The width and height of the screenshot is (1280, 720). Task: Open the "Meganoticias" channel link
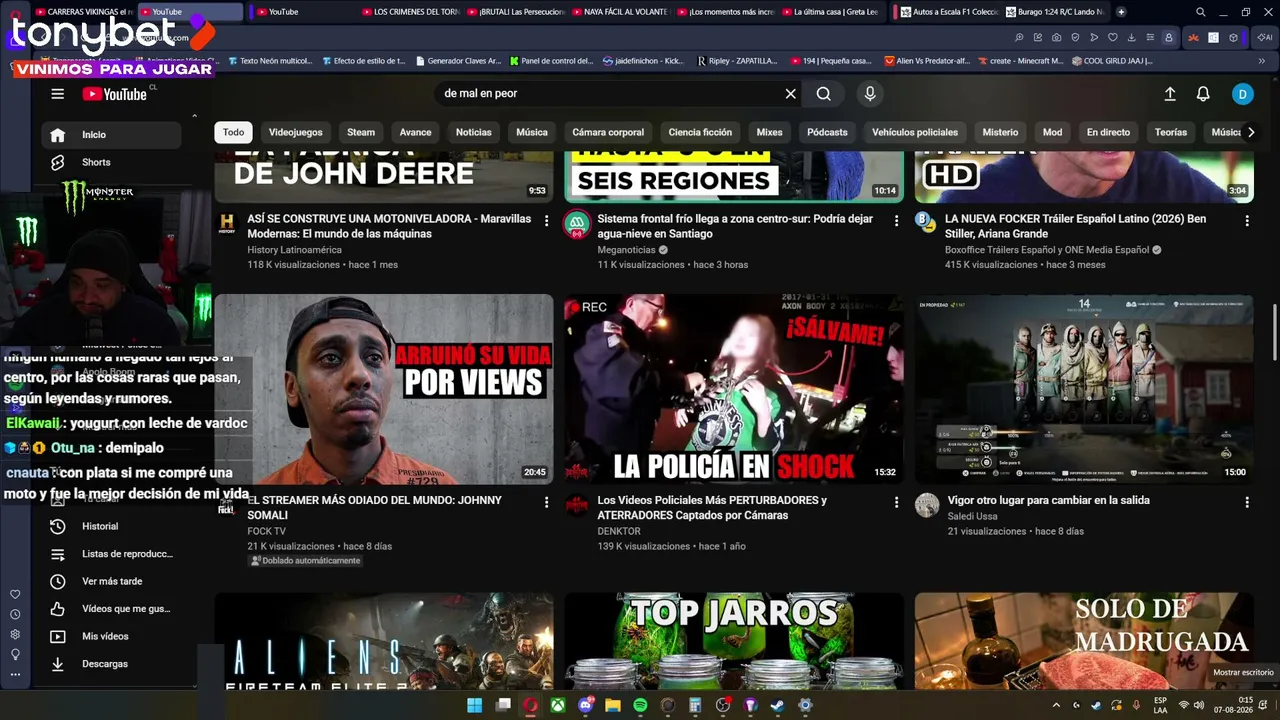pos(626,250)
